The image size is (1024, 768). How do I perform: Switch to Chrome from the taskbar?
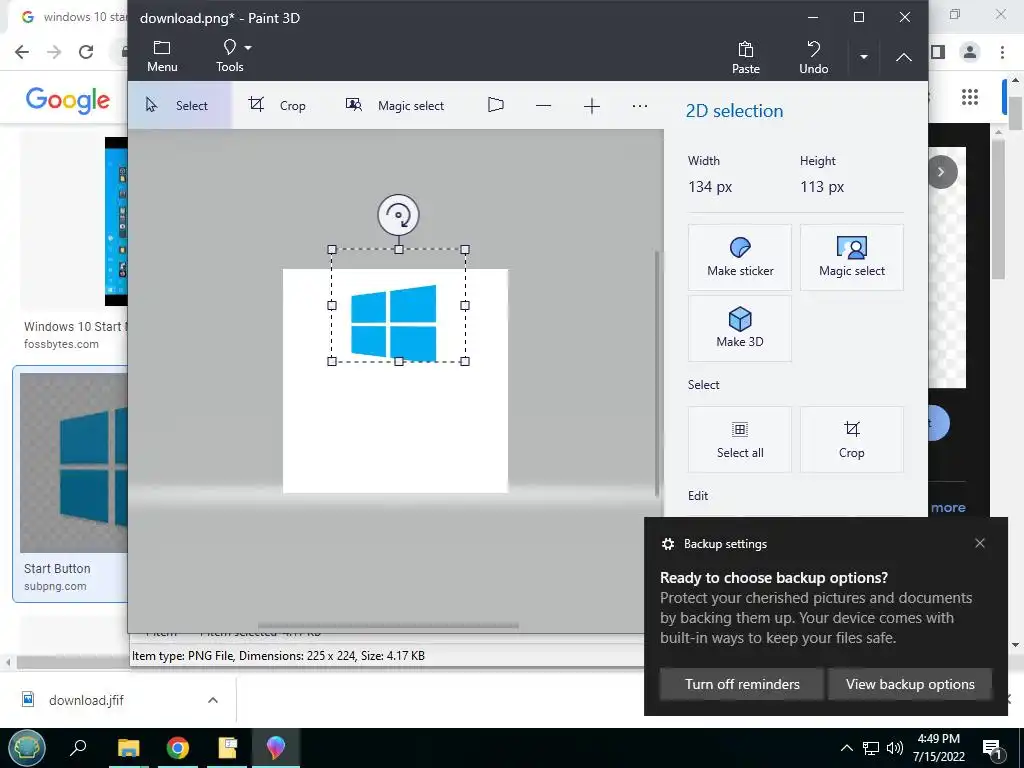(x=178, y=748)
